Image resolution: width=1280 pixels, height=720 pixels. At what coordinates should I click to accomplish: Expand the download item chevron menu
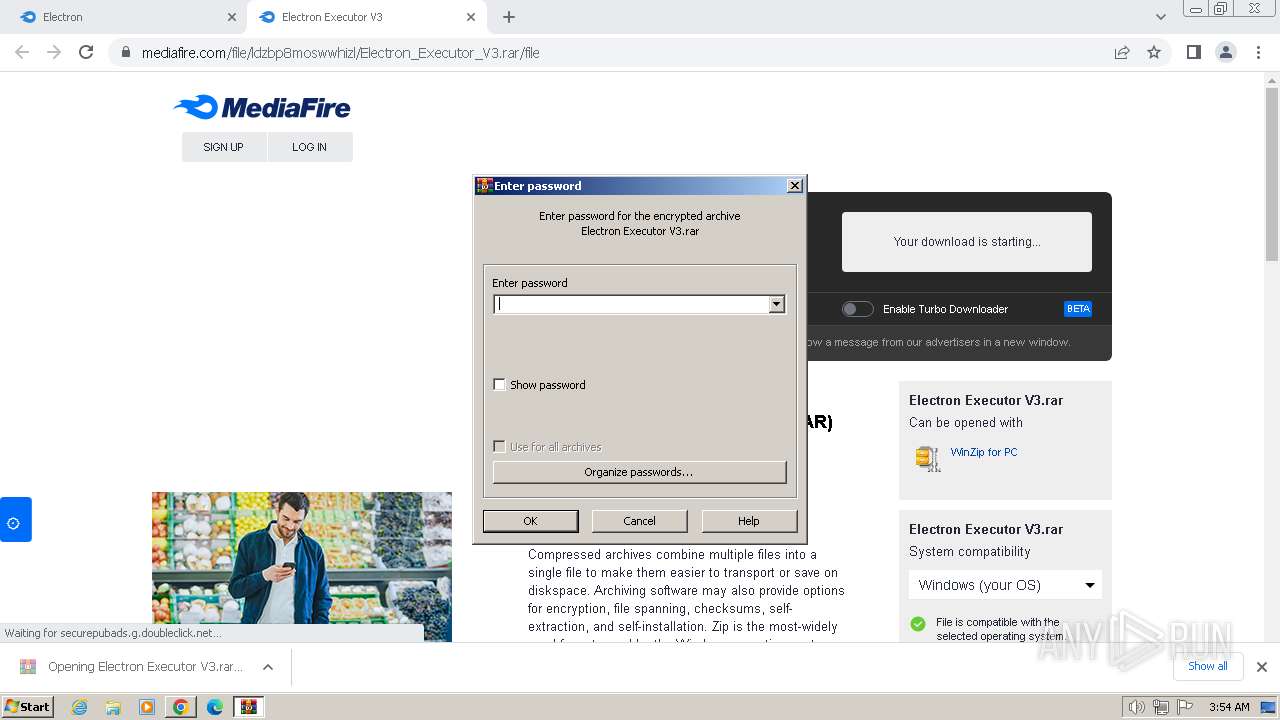coord(267,666)
